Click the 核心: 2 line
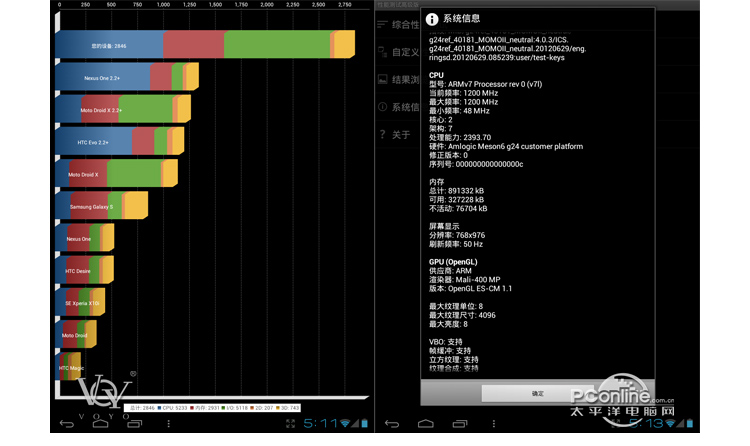This screenshot has height=446, width=750. click(x=441, y=120)
